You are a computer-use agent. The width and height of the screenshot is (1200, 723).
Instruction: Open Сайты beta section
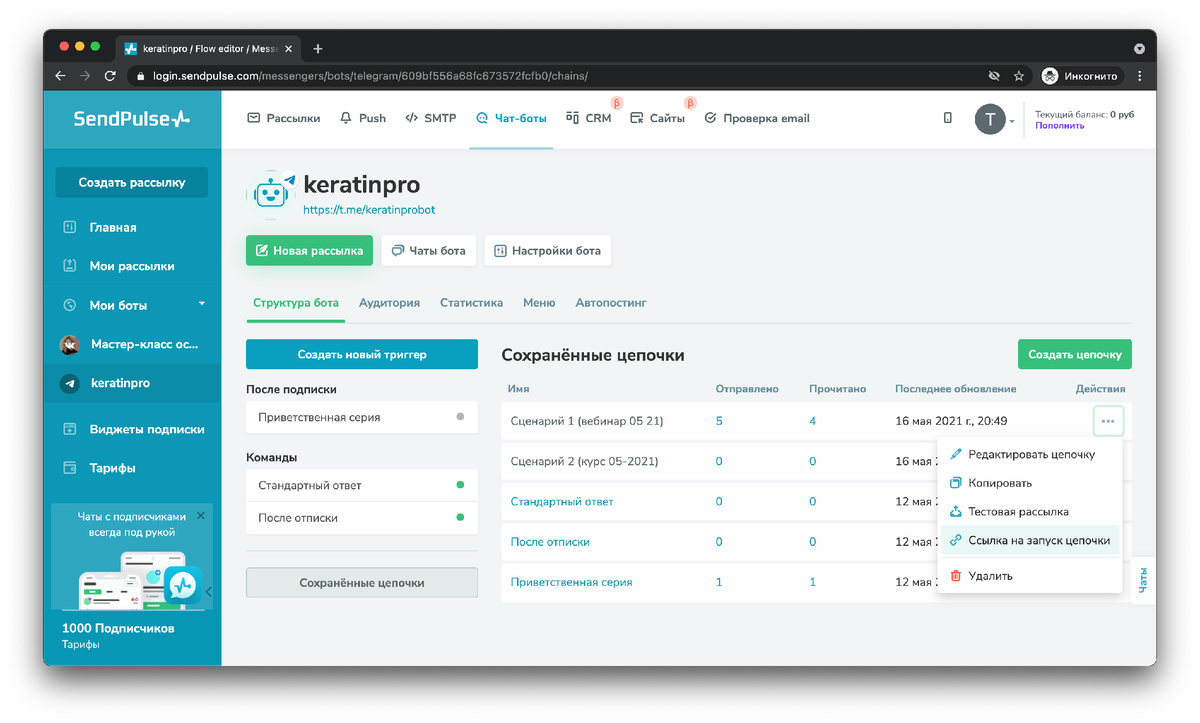point(658,118)
